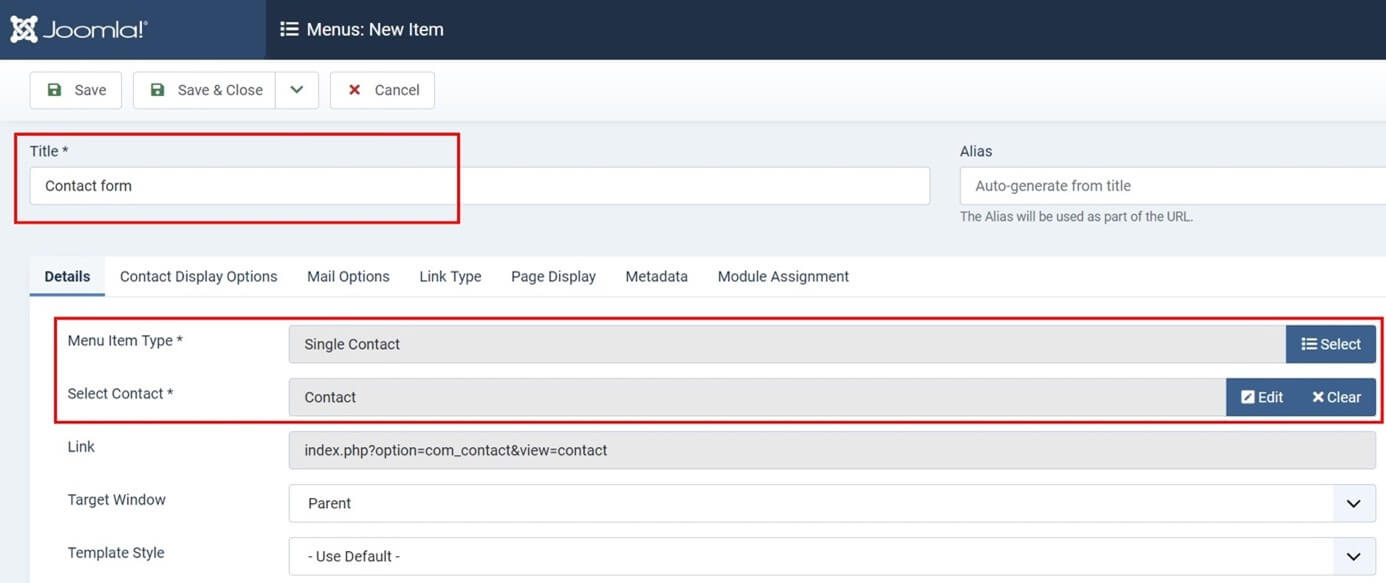Click the Link field label
1386x583 pixels.
tap(81, 446)
